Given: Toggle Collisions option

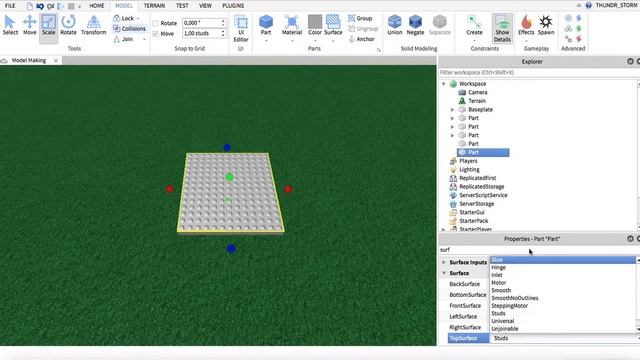Looking at the screenshot, I should (x=129, y=29).
